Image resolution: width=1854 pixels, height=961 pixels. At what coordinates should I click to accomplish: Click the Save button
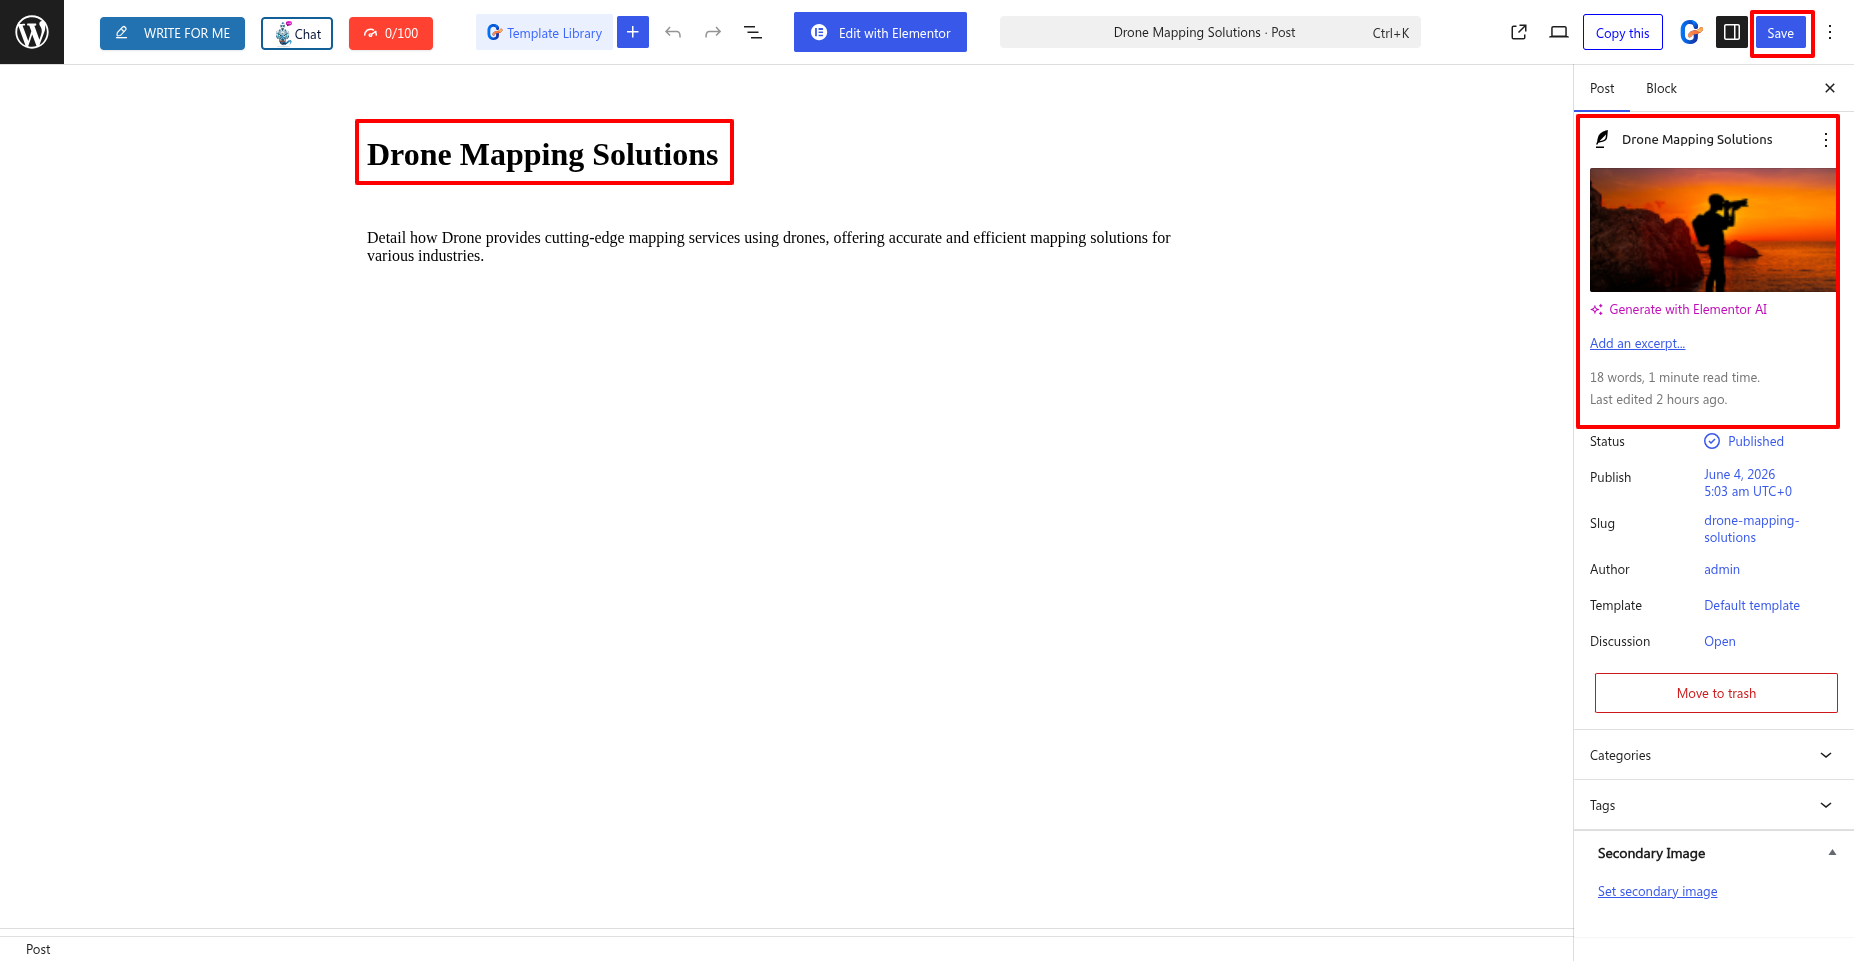click(x=1781, y=33)
